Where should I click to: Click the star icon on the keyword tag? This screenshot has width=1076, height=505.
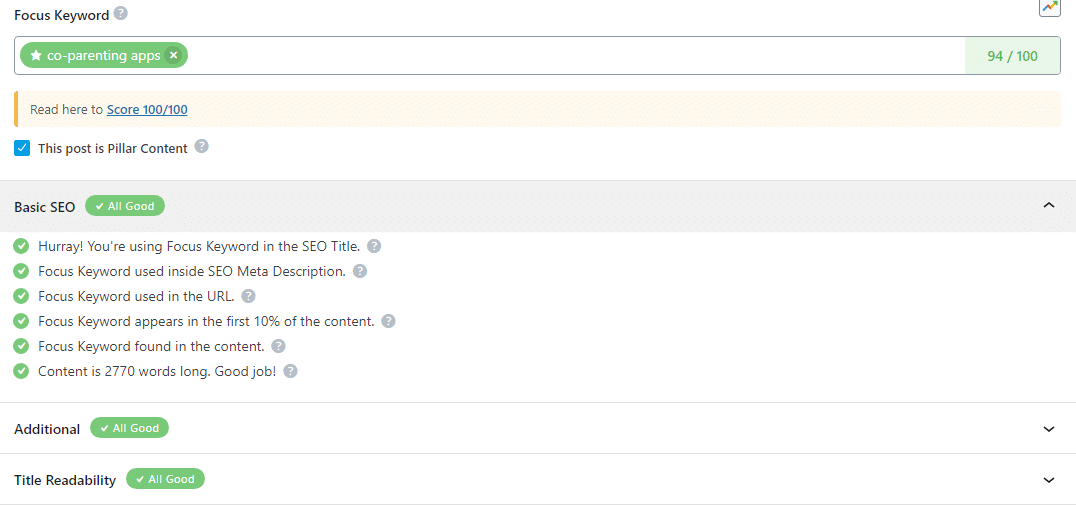pos(36,56)
